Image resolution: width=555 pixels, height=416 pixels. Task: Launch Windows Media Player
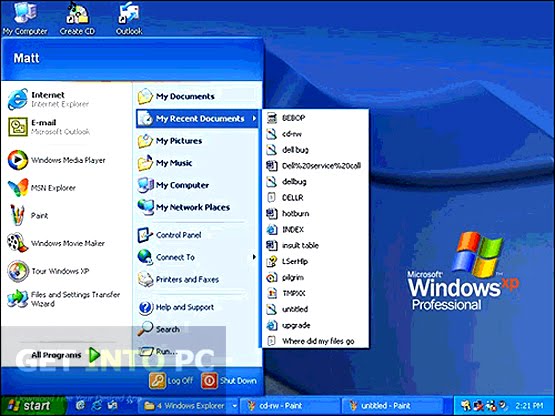click(x=57, y=160)
